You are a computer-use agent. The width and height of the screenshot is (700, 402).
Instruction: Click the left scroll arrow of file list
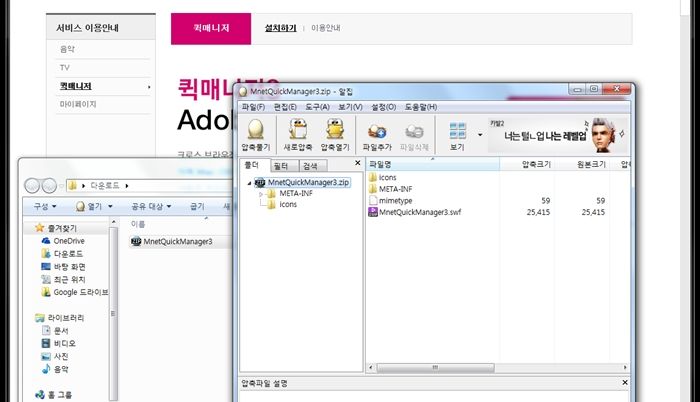(x=371, y=368)
